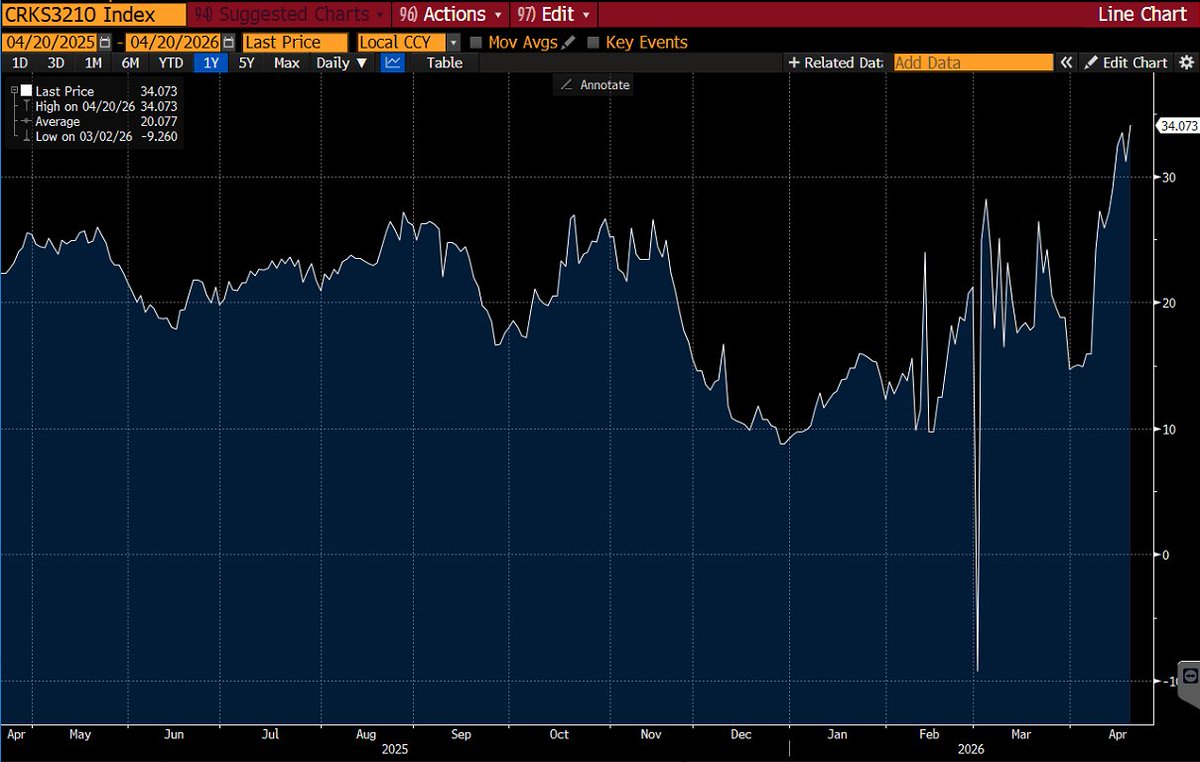This screenshot has height=762, width=1200.
Task: Open the Edit menu
Action: (554, 15)
